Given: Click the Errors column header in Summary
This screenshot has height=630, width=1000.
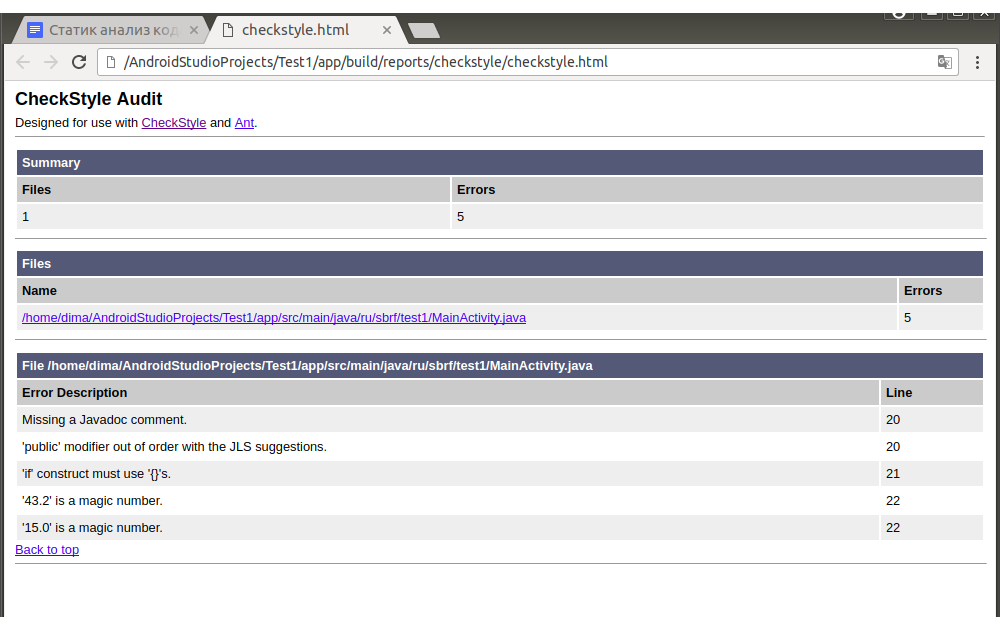Looking at the screenshot, I should (x=717, y=189).
